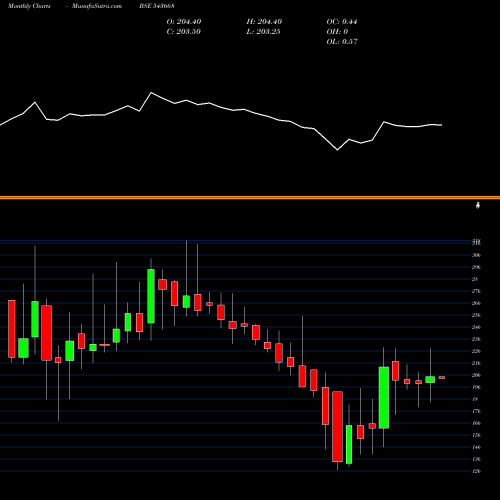Image resolution: width=500 pixels, height=500 pixels.
Task: Click the small marker icon above the price axis
Action: 478,206
